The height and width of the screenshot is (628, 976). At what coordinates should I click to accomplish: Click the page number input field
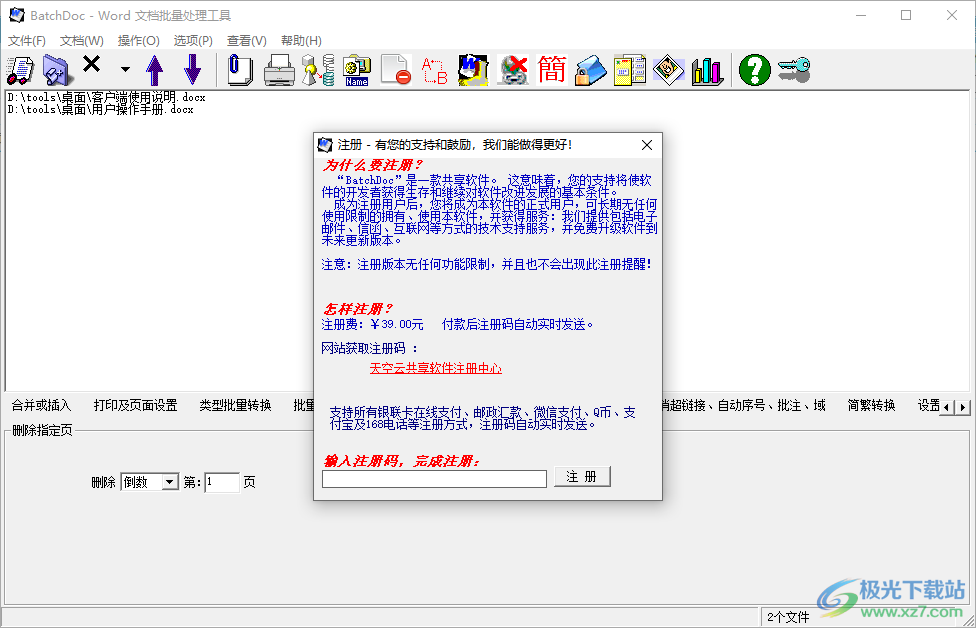(222, 482)
